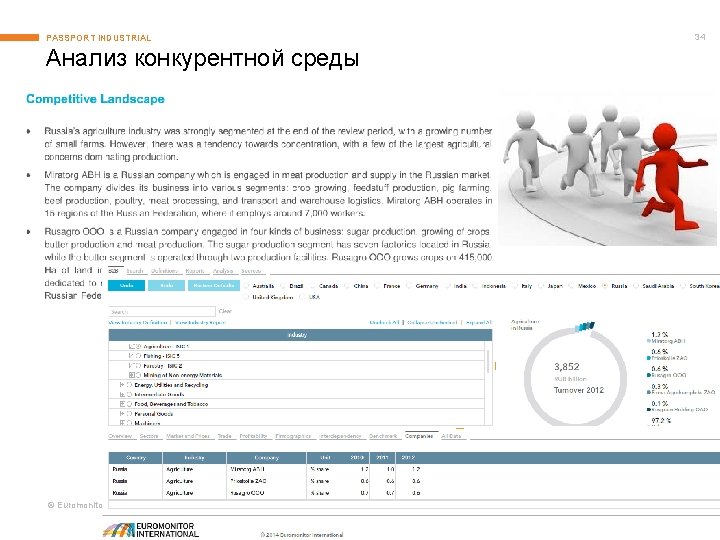This screenshot has height=540, width=720.
Task: Select the France country radio button
Action: [x=377, y=286]
